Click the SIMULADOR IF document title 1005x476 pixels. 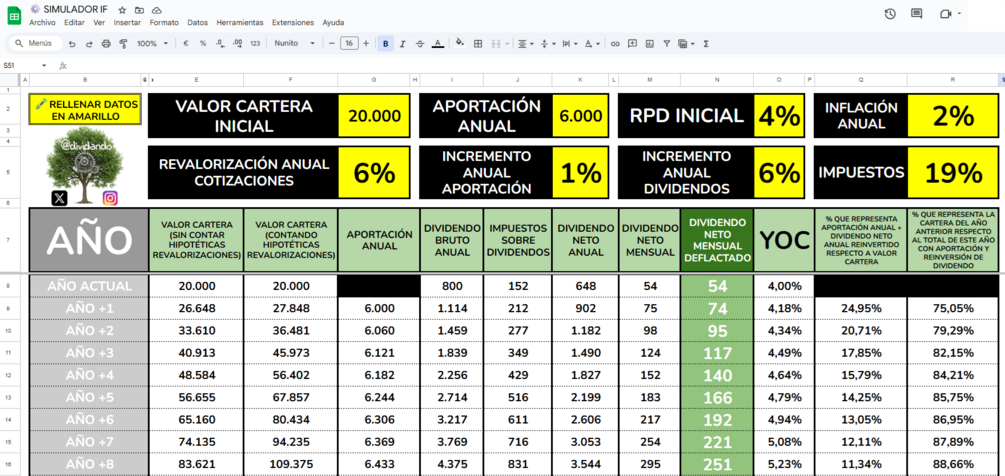point(78,10)
